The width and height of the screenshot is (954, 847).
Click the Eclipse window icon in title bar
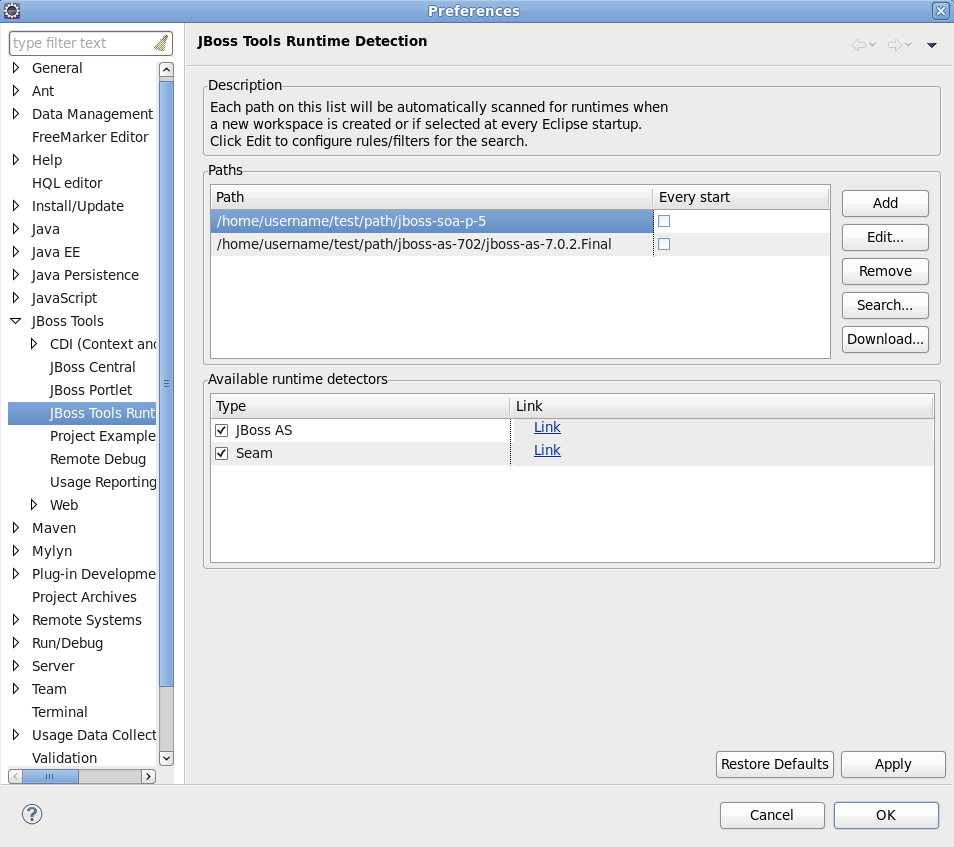pos(12,10)
